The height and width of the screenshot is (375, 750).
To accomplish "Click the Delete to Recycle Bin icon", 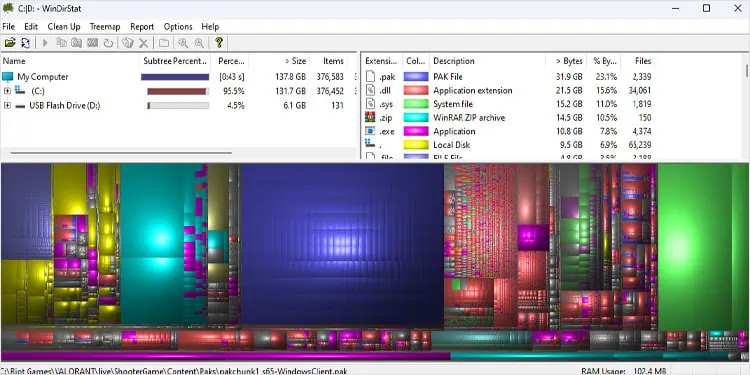I will pos(127,43).
